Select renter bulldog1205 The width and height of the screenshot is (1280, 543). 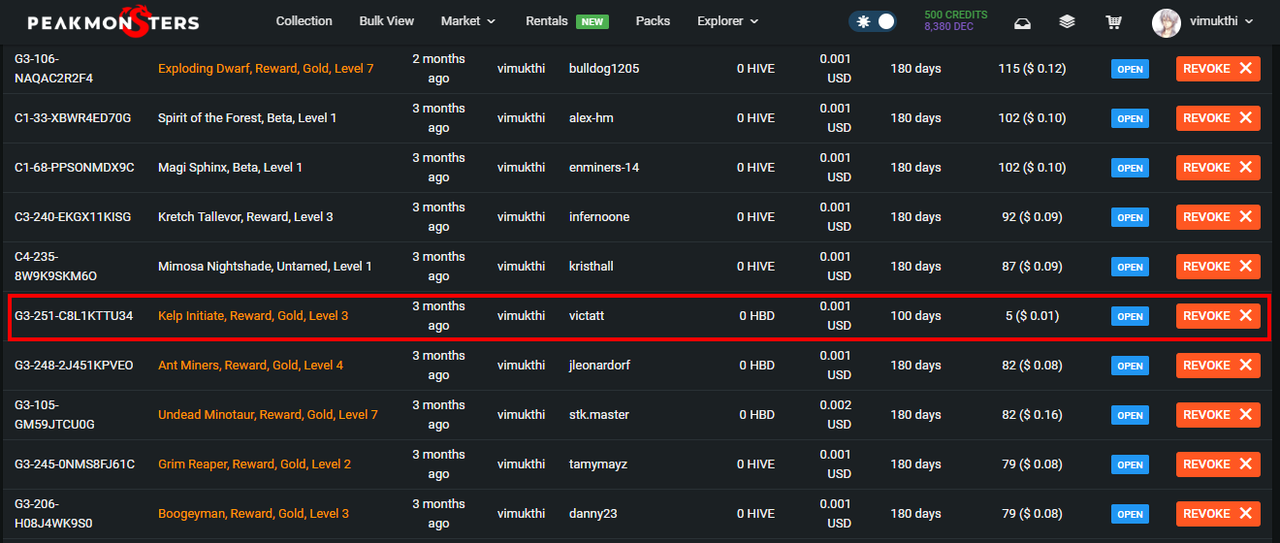[604, 69]
